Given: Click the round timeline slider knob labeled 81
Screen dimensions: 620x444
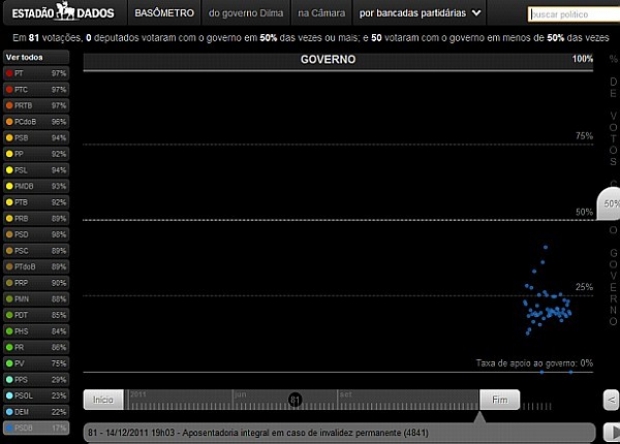Looking at the screenshot, I should pos(295,399).
